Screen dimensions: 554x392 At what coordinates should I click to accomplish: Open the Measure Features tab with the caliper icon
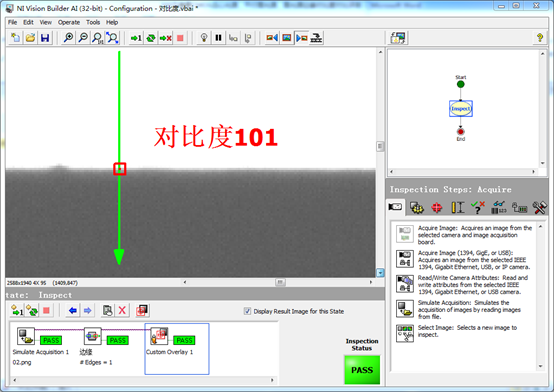point(458,207)
